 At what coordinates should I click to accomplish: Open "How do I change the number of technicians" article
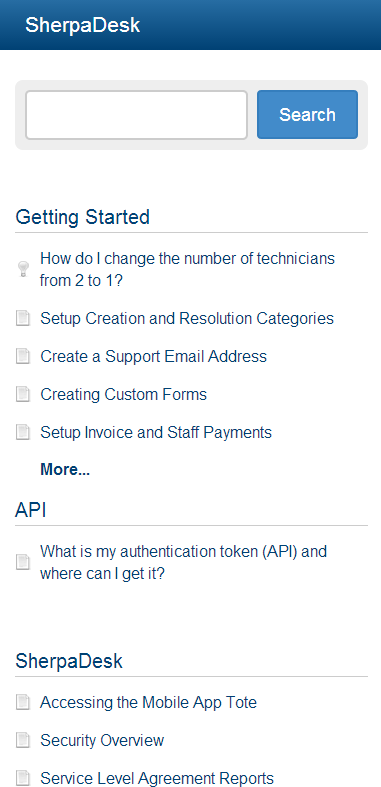[x=187, y=270]
